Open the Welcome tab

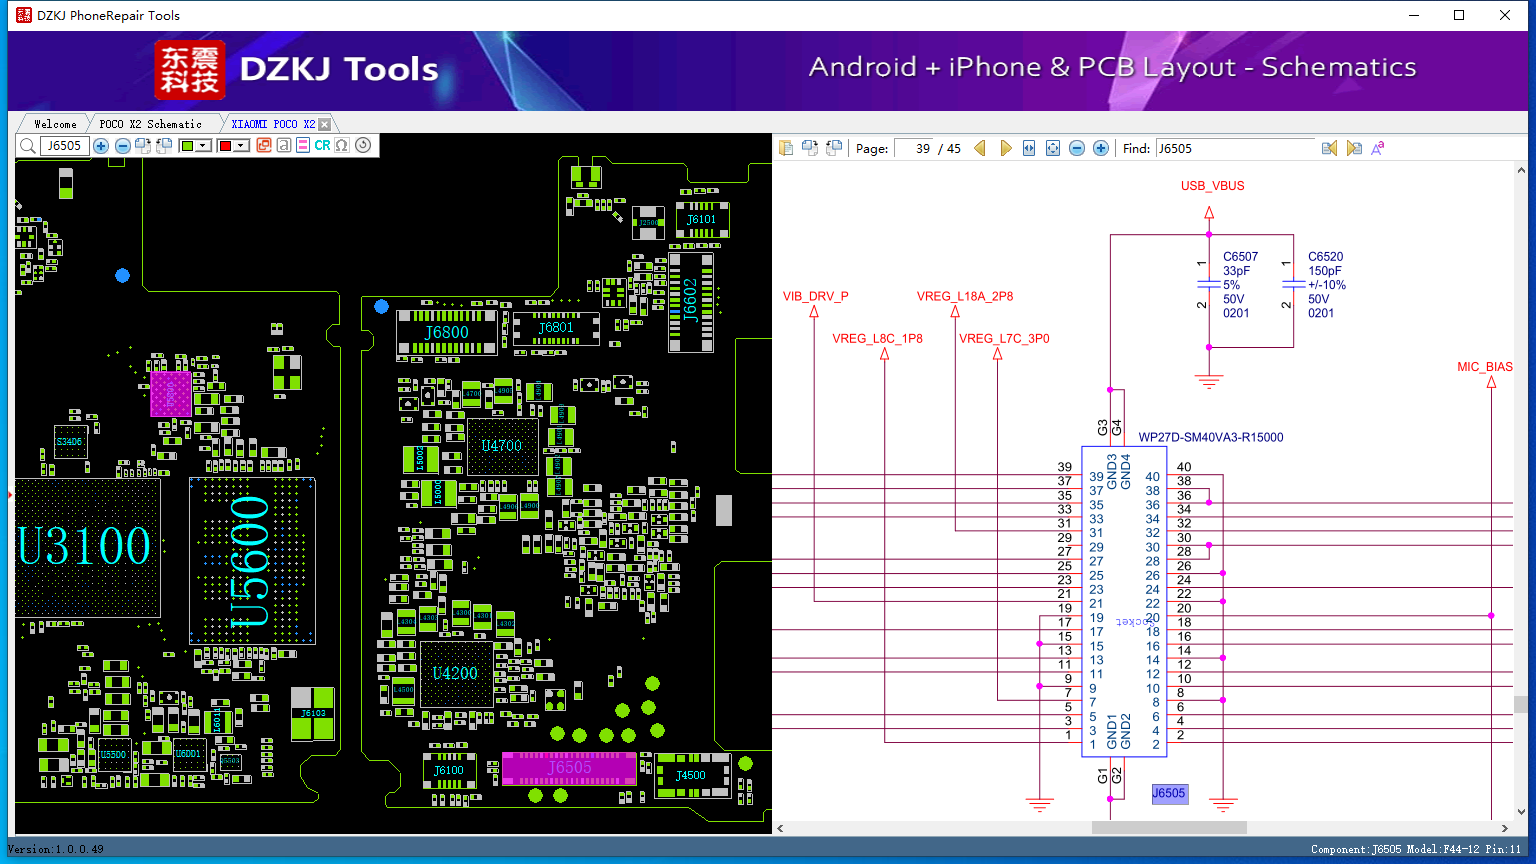(x=55, y=124)
